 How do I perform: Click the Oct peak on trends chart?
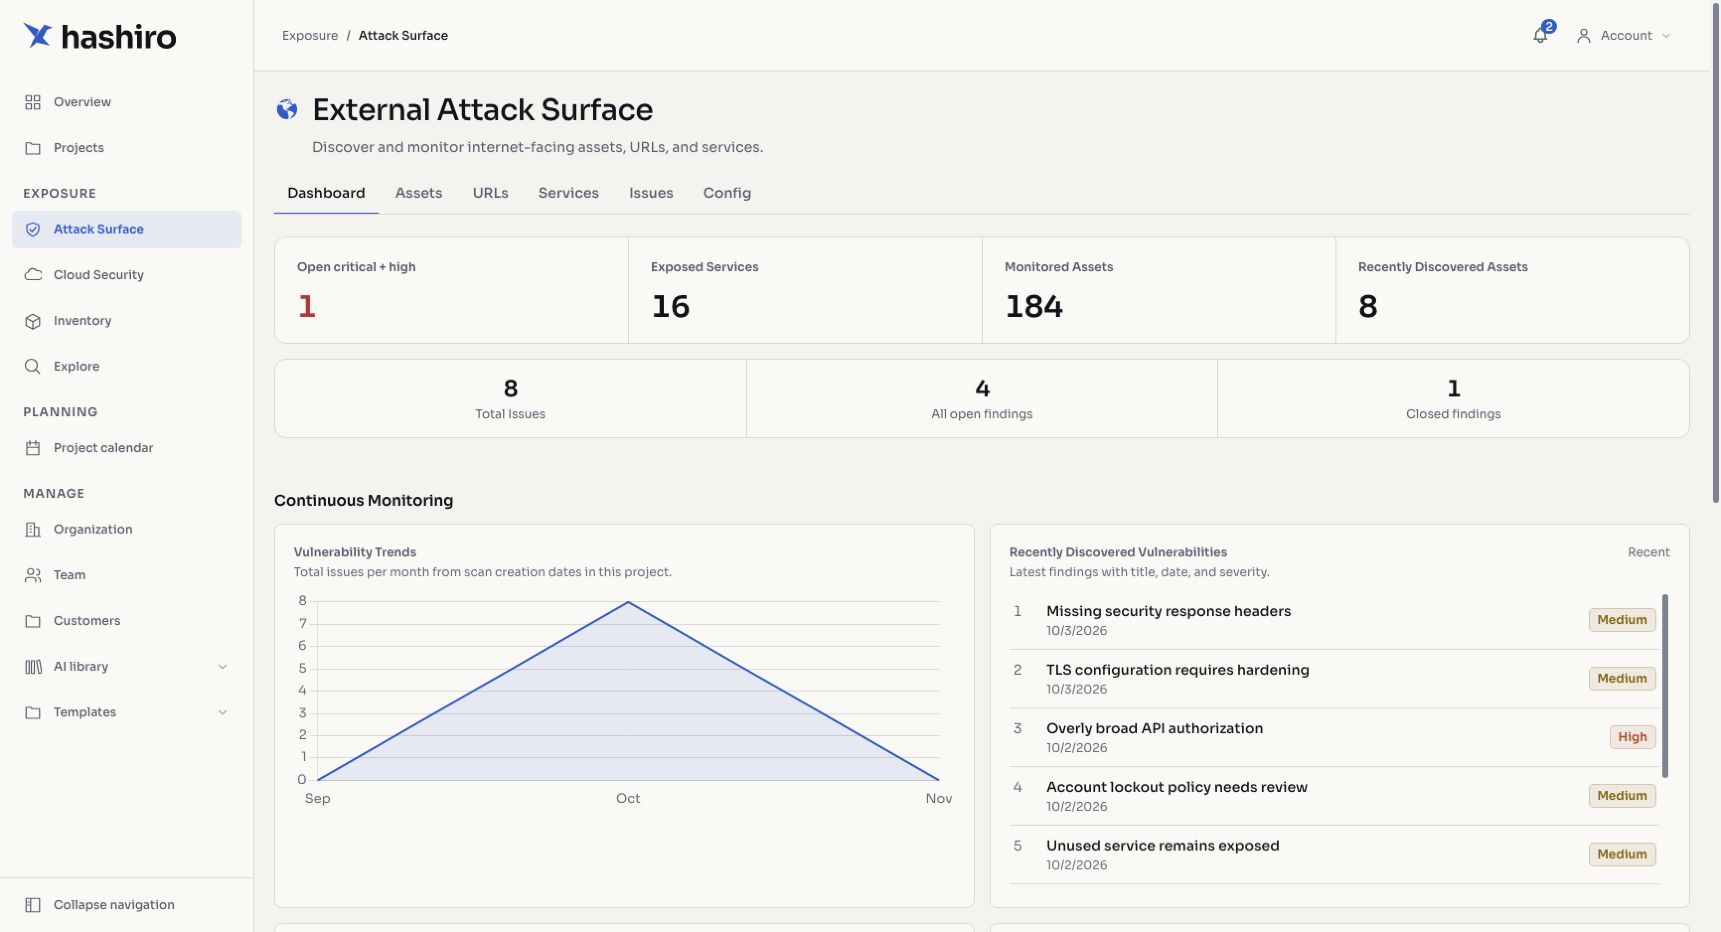pyautogui.click(x=628, y=602)
